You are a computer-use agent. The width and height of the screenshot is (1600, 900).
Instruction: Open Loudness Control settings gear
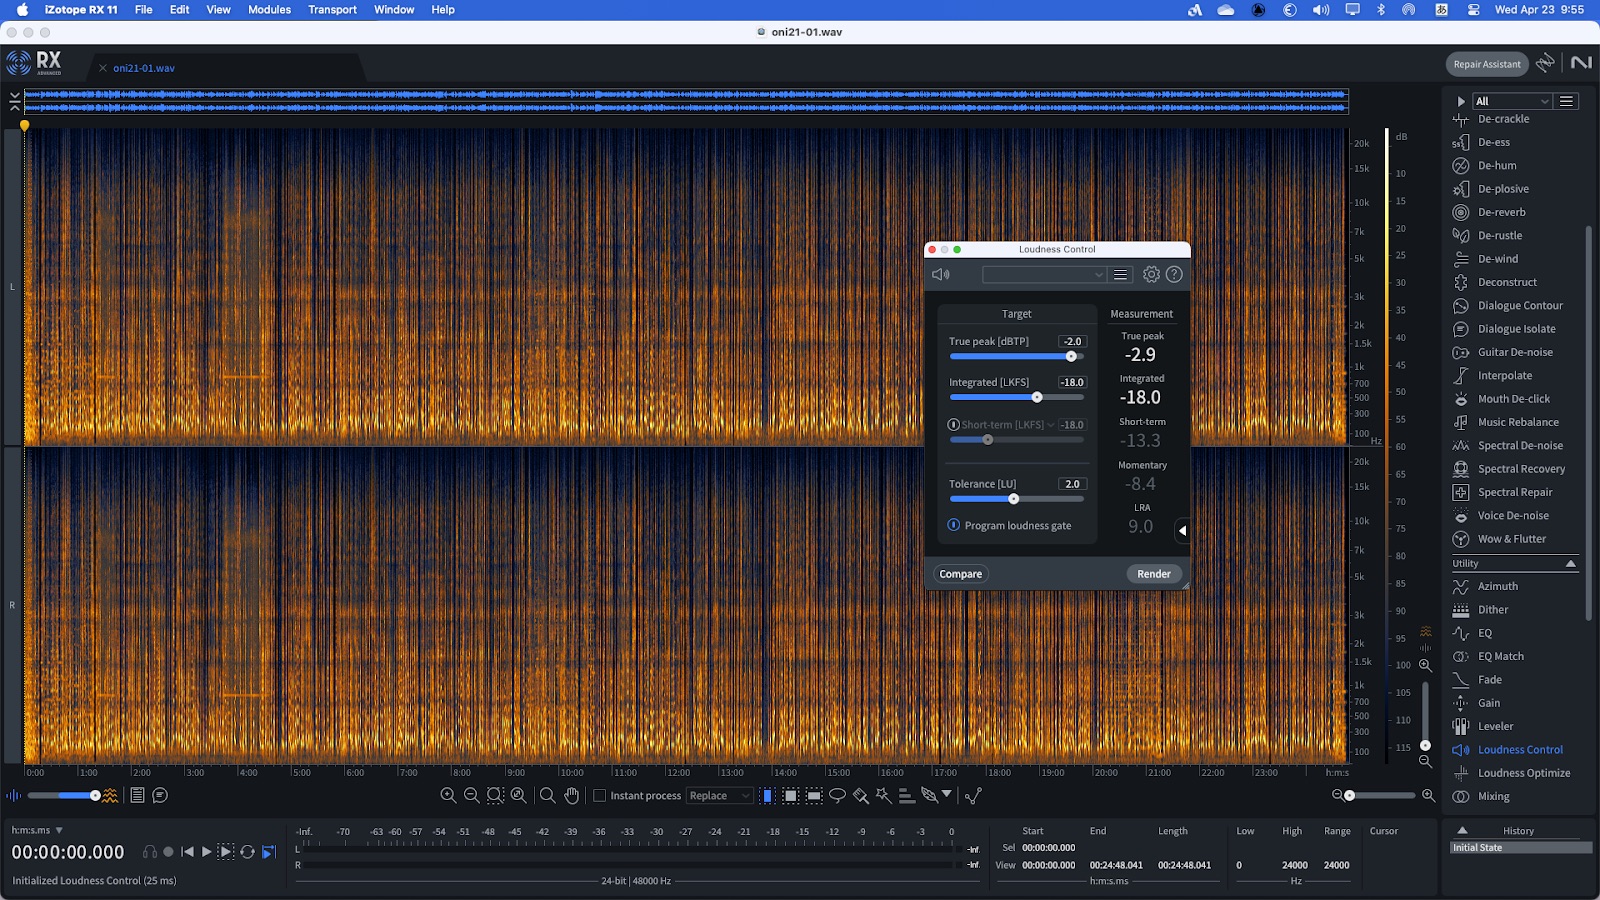coord(1151,274)
